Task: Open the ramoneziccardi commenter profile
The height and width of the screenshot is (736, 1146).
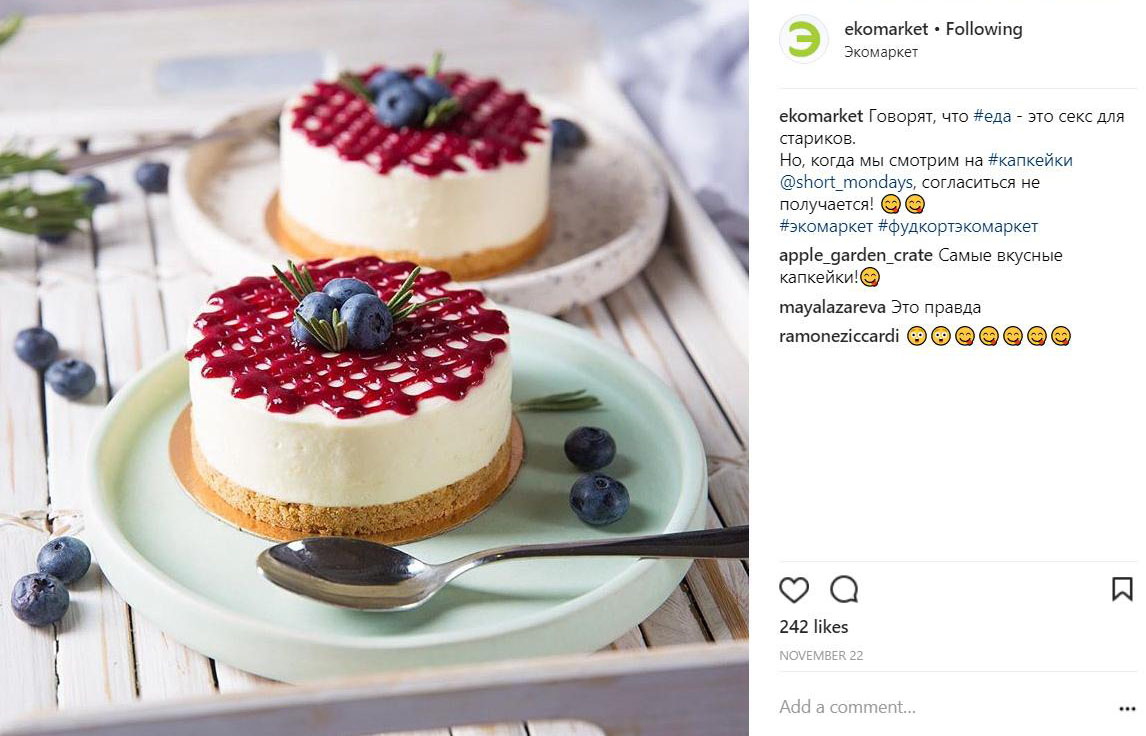Action: coord(839,336)
